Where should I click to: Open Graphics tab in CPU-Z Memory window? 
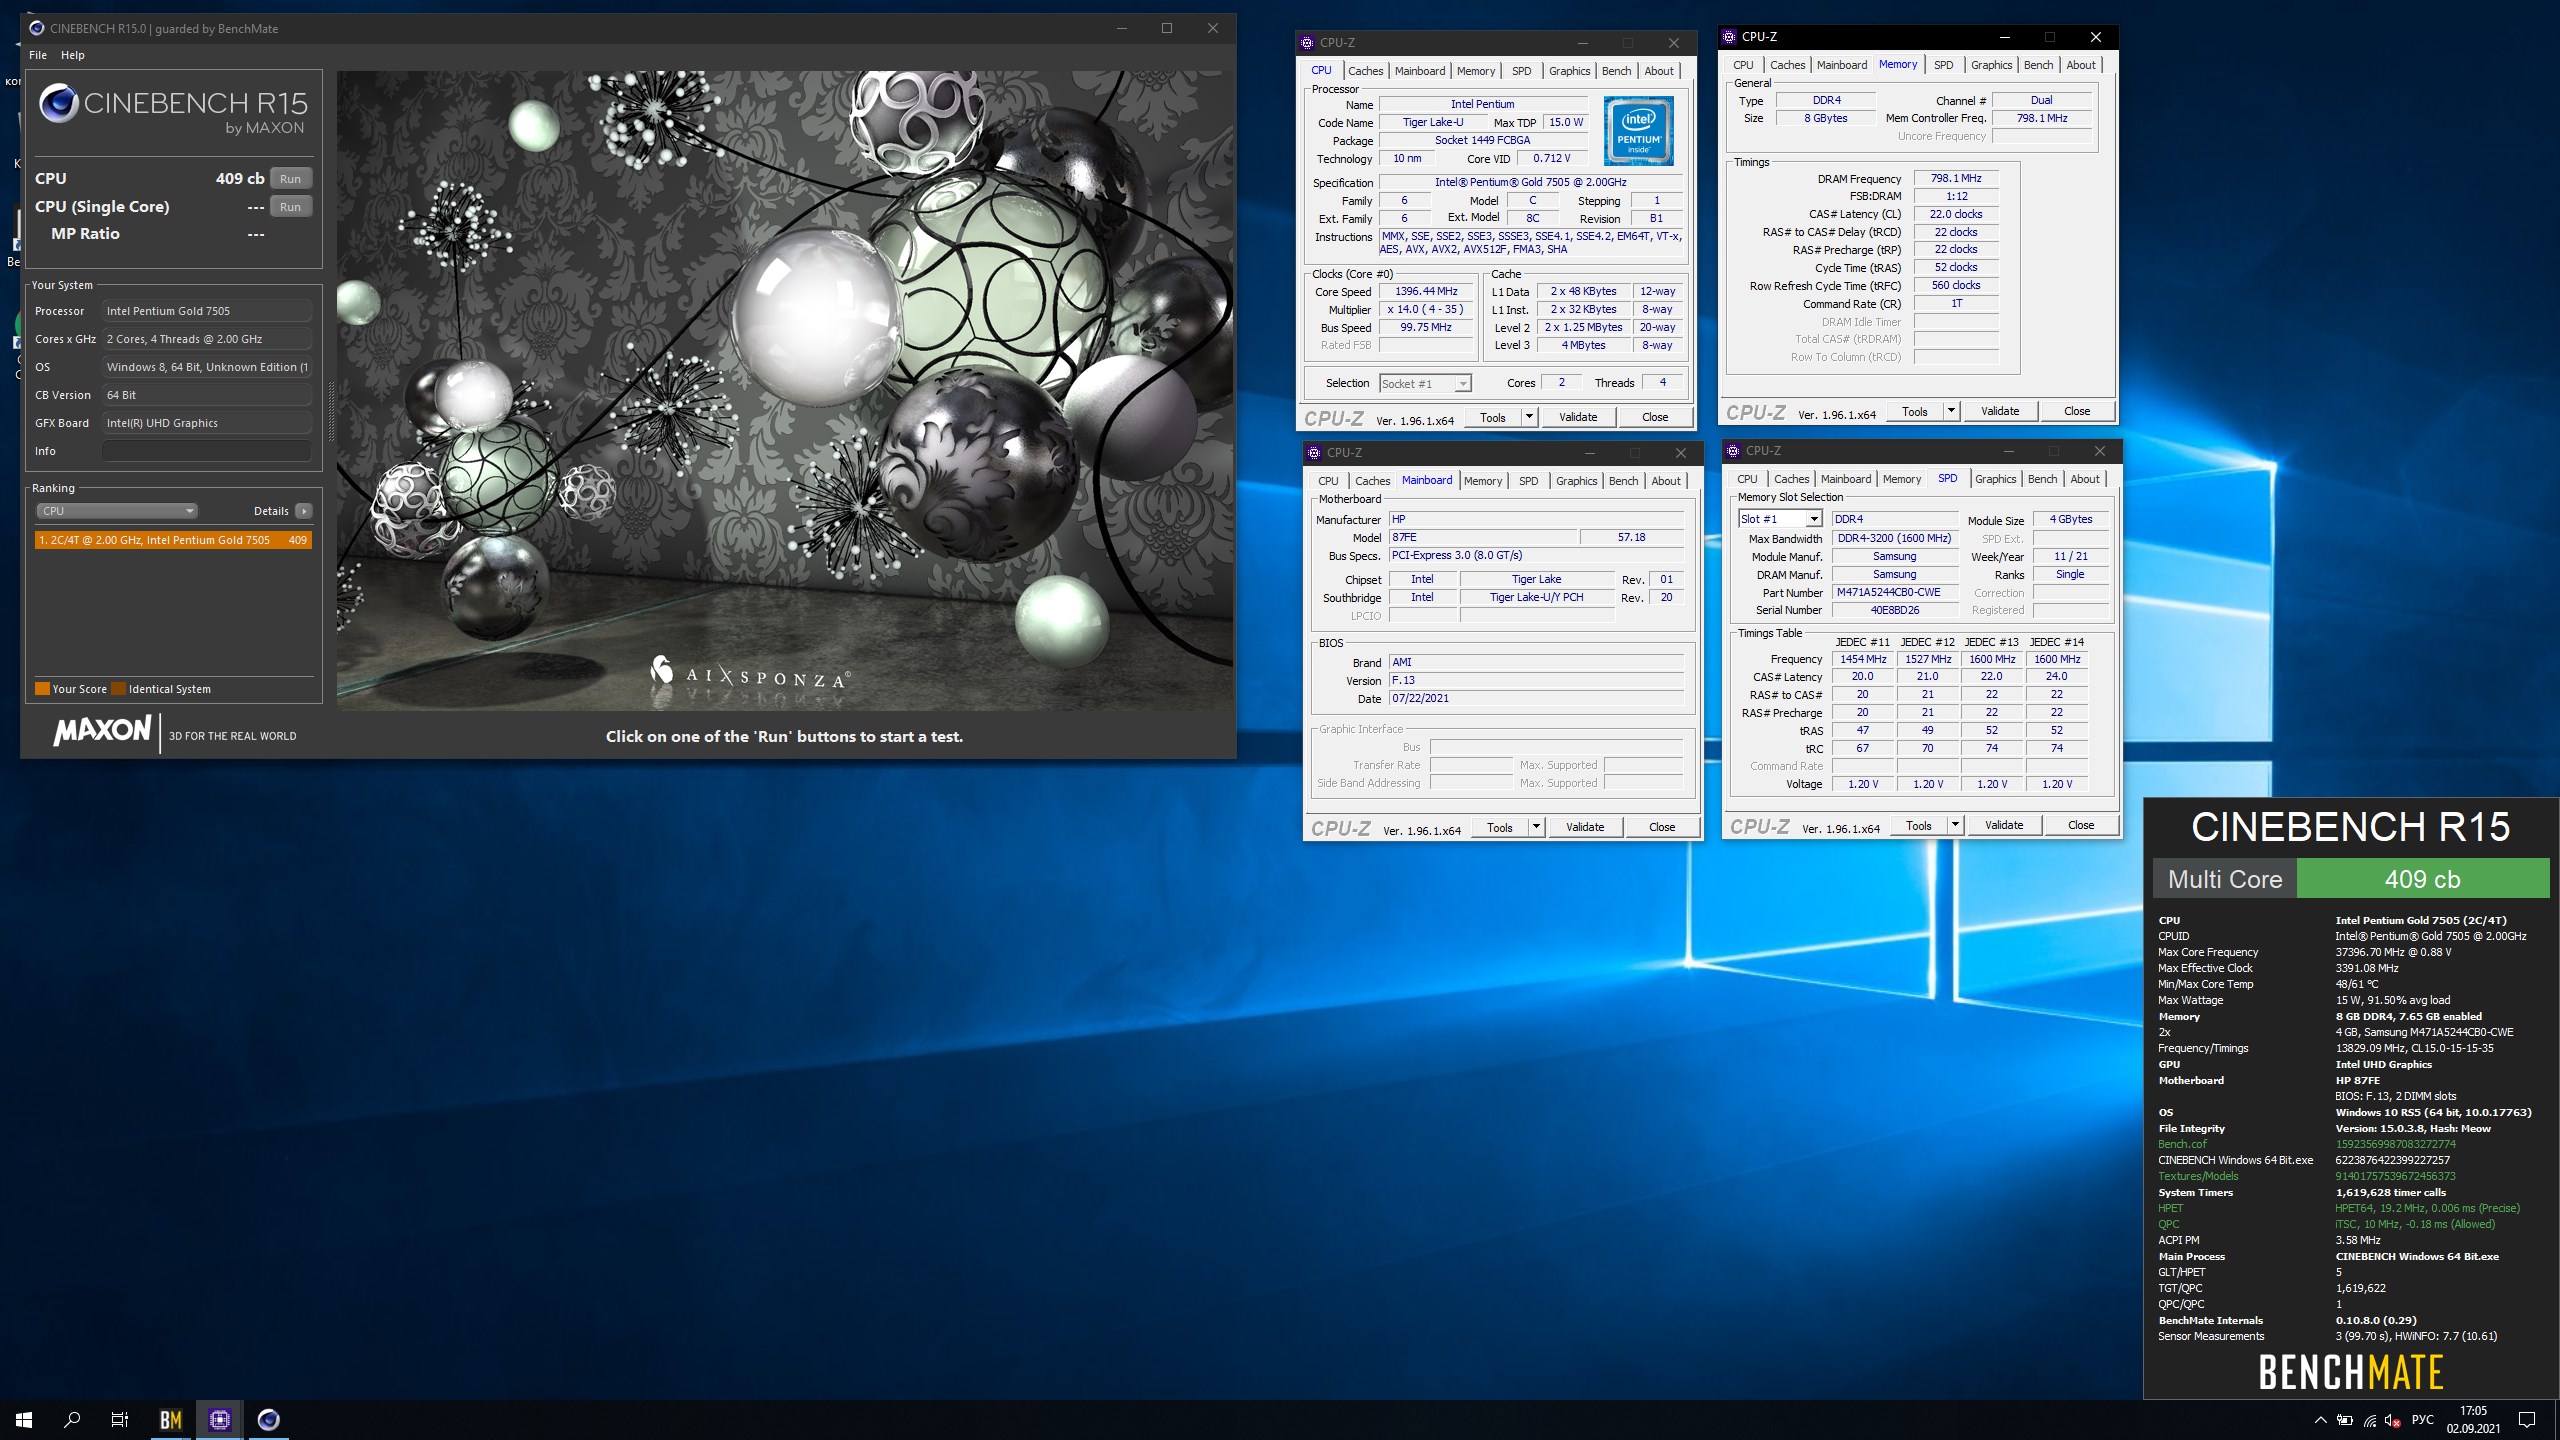(x=1991, y=65)
